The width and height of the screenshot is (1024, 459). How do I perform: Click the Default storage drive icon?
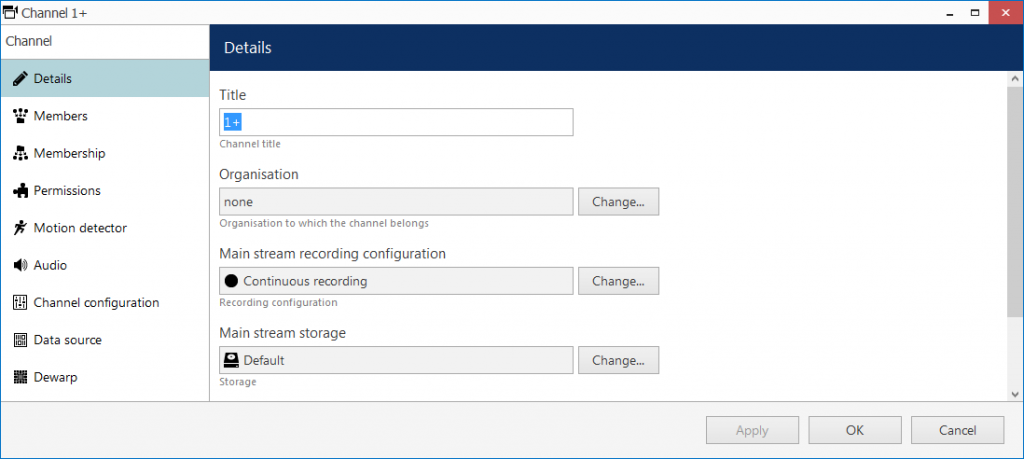[x=231, y=360]
